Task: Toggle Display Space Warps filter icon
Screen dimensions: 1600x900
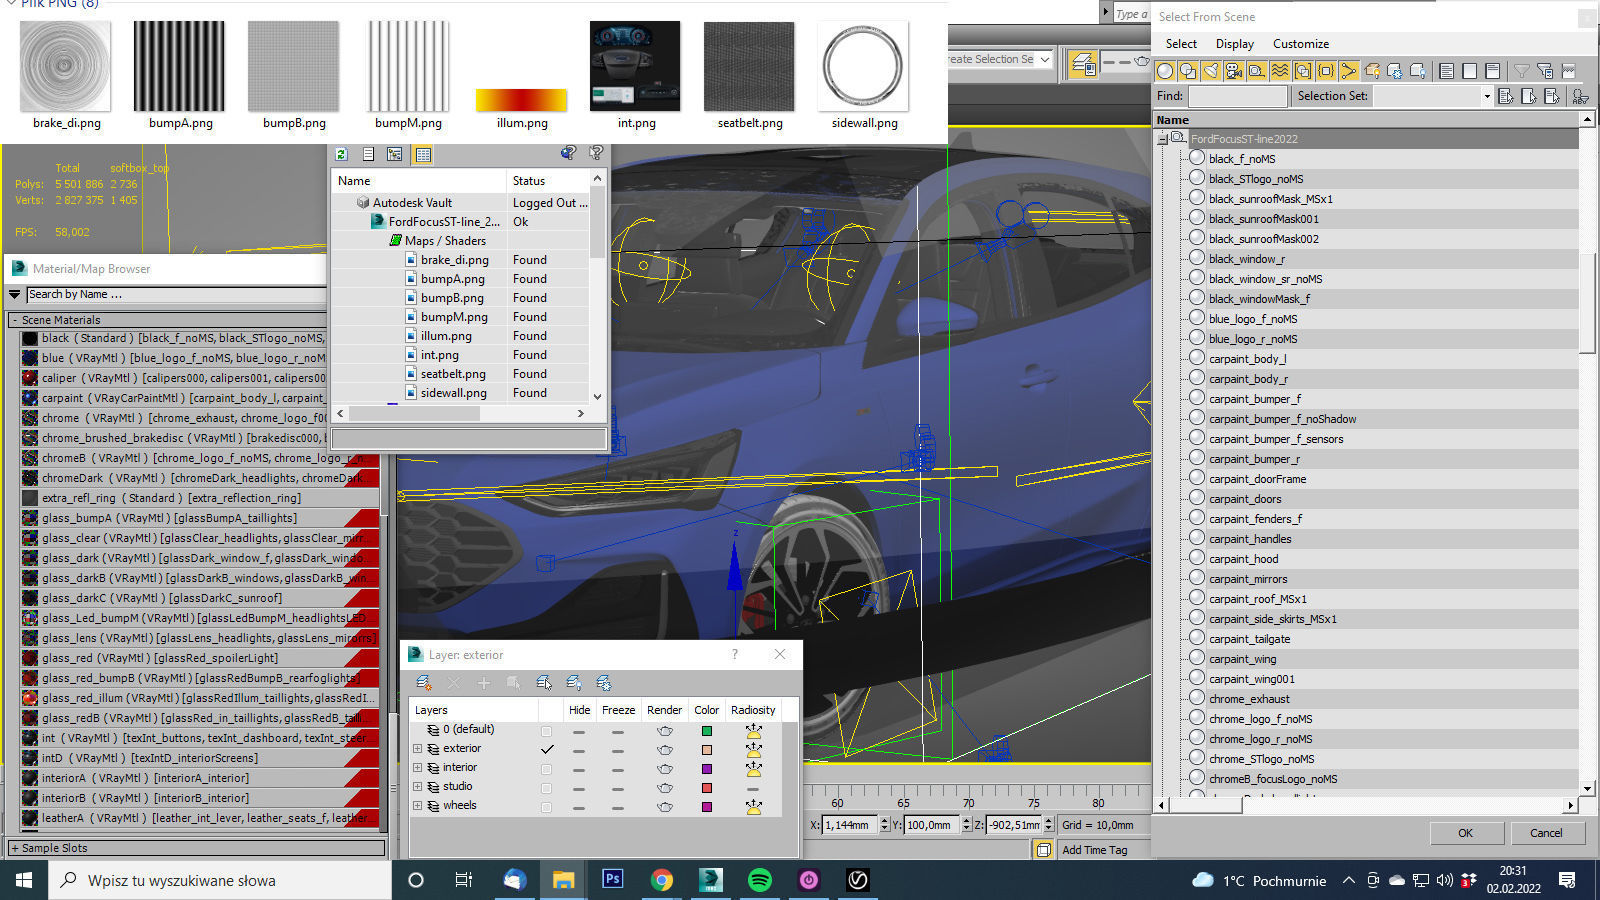Action: coord(1280,71)
